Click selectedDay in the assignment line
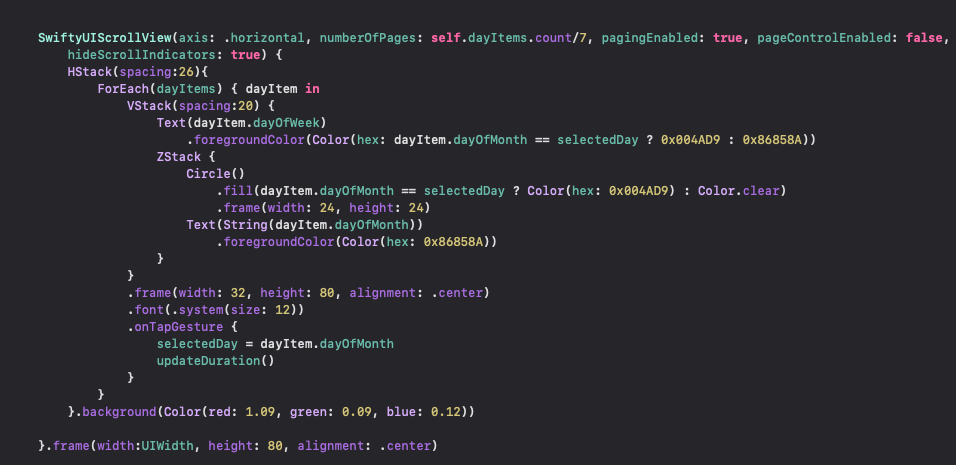This screenshot has height=465, width=956. click(198, 344)
